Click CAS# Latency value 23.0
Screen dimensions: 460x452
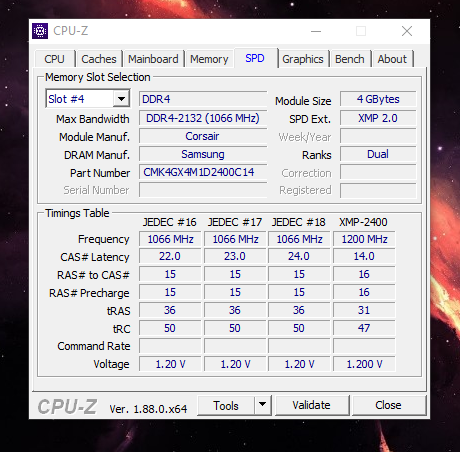click(235, 256)
